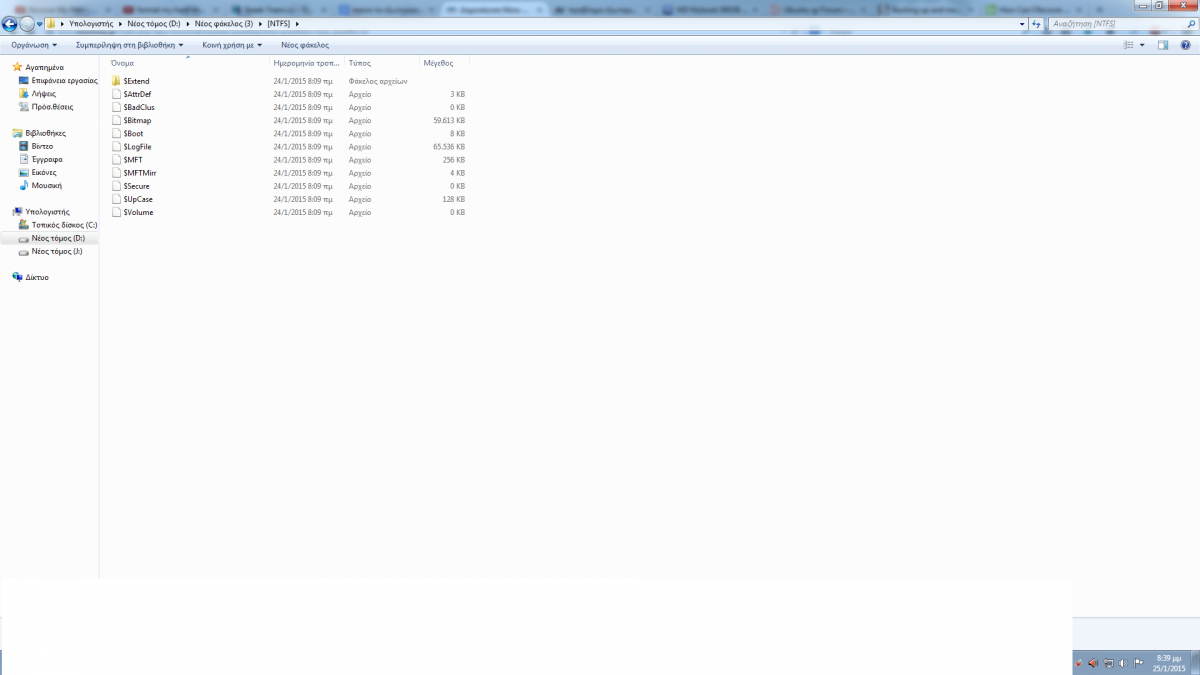This screenshot has width=1200, height=675.
Task: Open the recent locations dropdown beside Forward
Action: 40,24
